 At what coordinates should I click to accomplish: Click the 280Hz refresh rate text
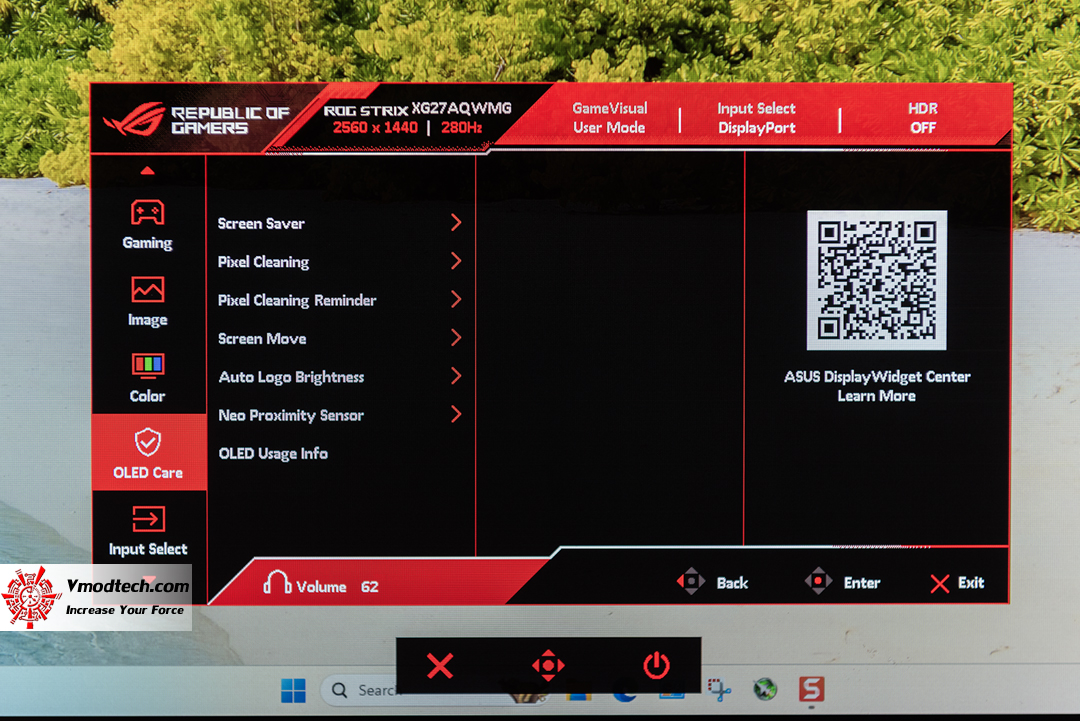pyautogui.click(x=461, y=127)
